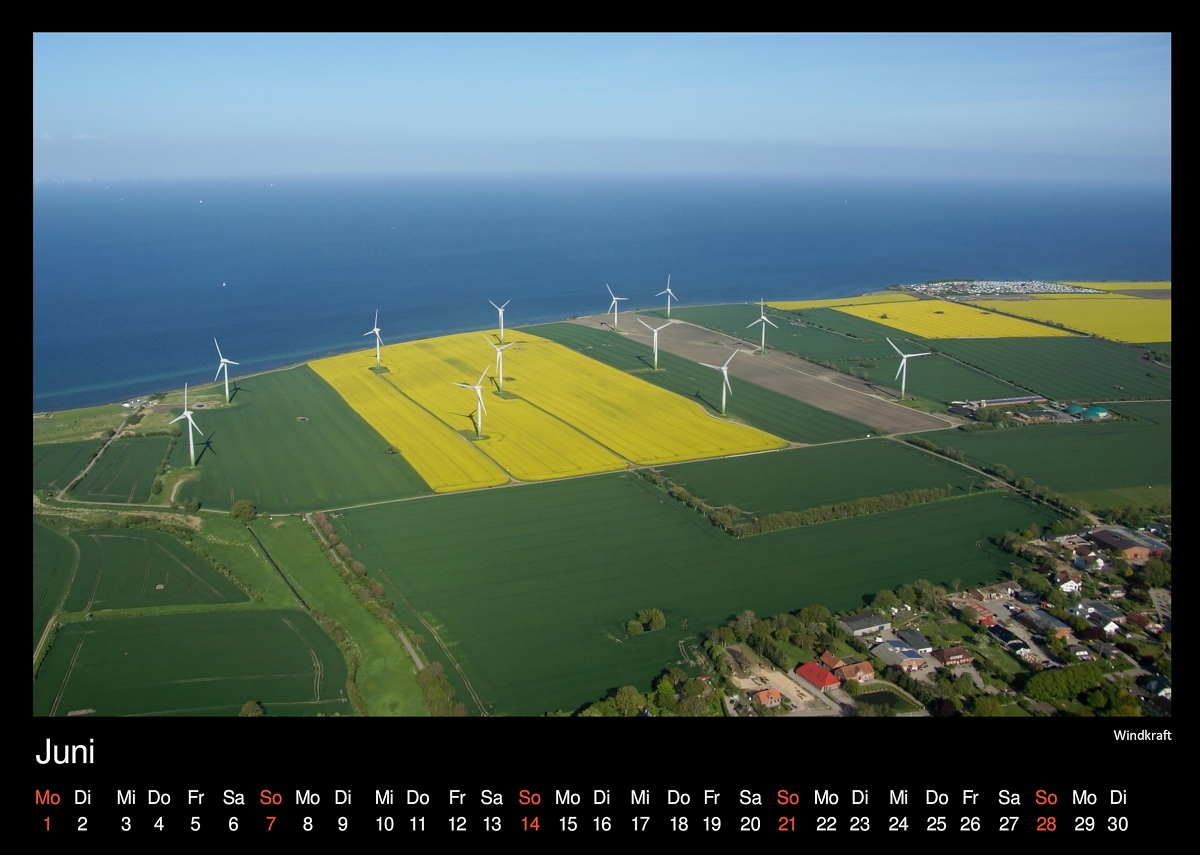The height and width of the screenshot is (855, 1200).
Task: Select the red Sunday date 28
Action: [1046, 824]
